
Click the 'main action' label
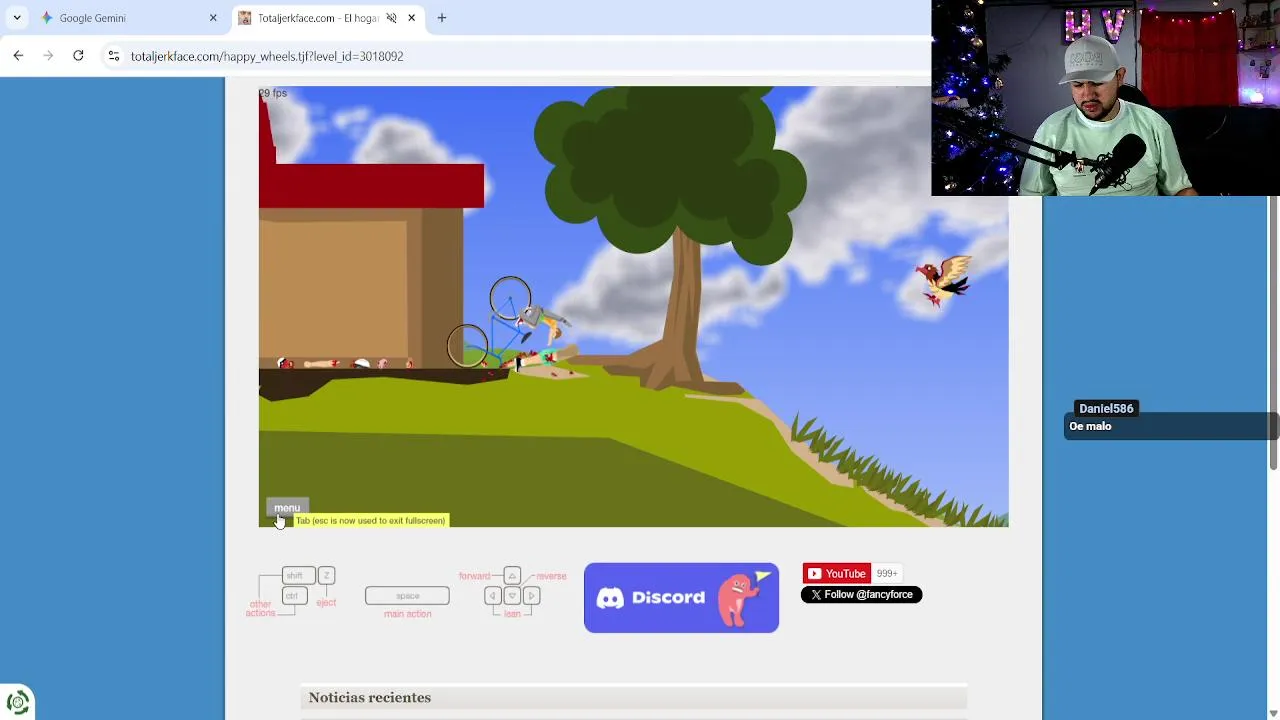pyautogui.click(x=407, y=614)
